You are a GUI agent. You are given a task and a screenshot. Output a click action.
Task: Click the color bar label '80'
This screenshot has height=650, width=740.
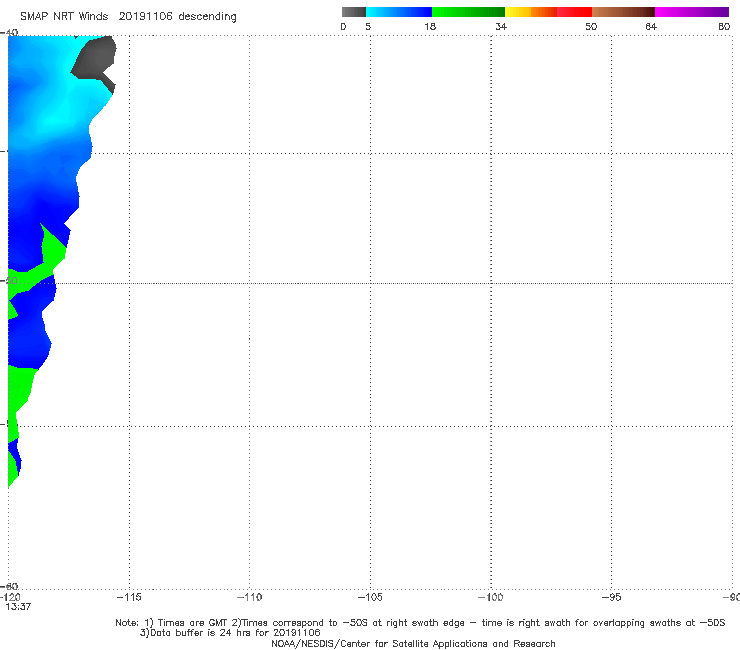724,26
